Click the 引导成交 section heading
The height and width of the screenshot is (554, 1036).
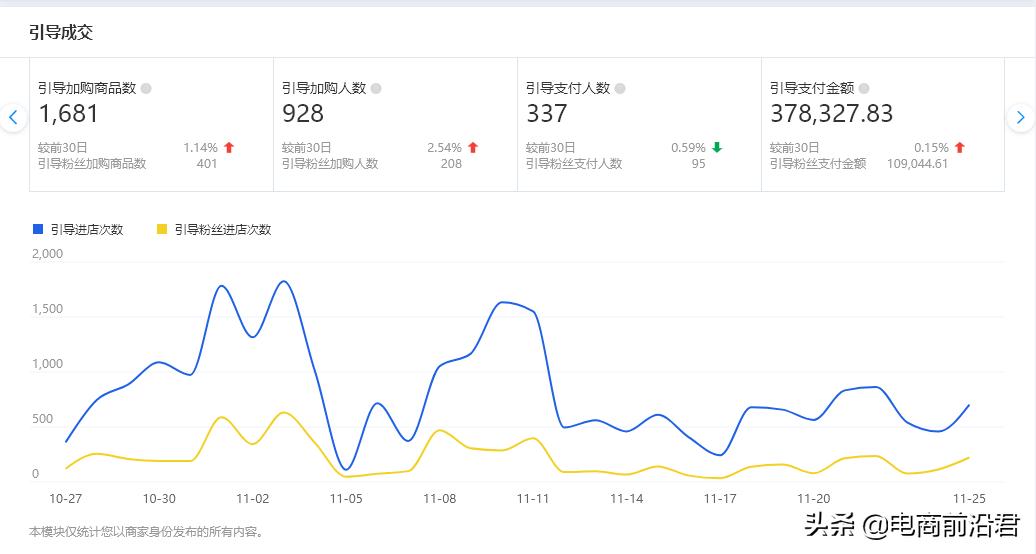[61, 32]
